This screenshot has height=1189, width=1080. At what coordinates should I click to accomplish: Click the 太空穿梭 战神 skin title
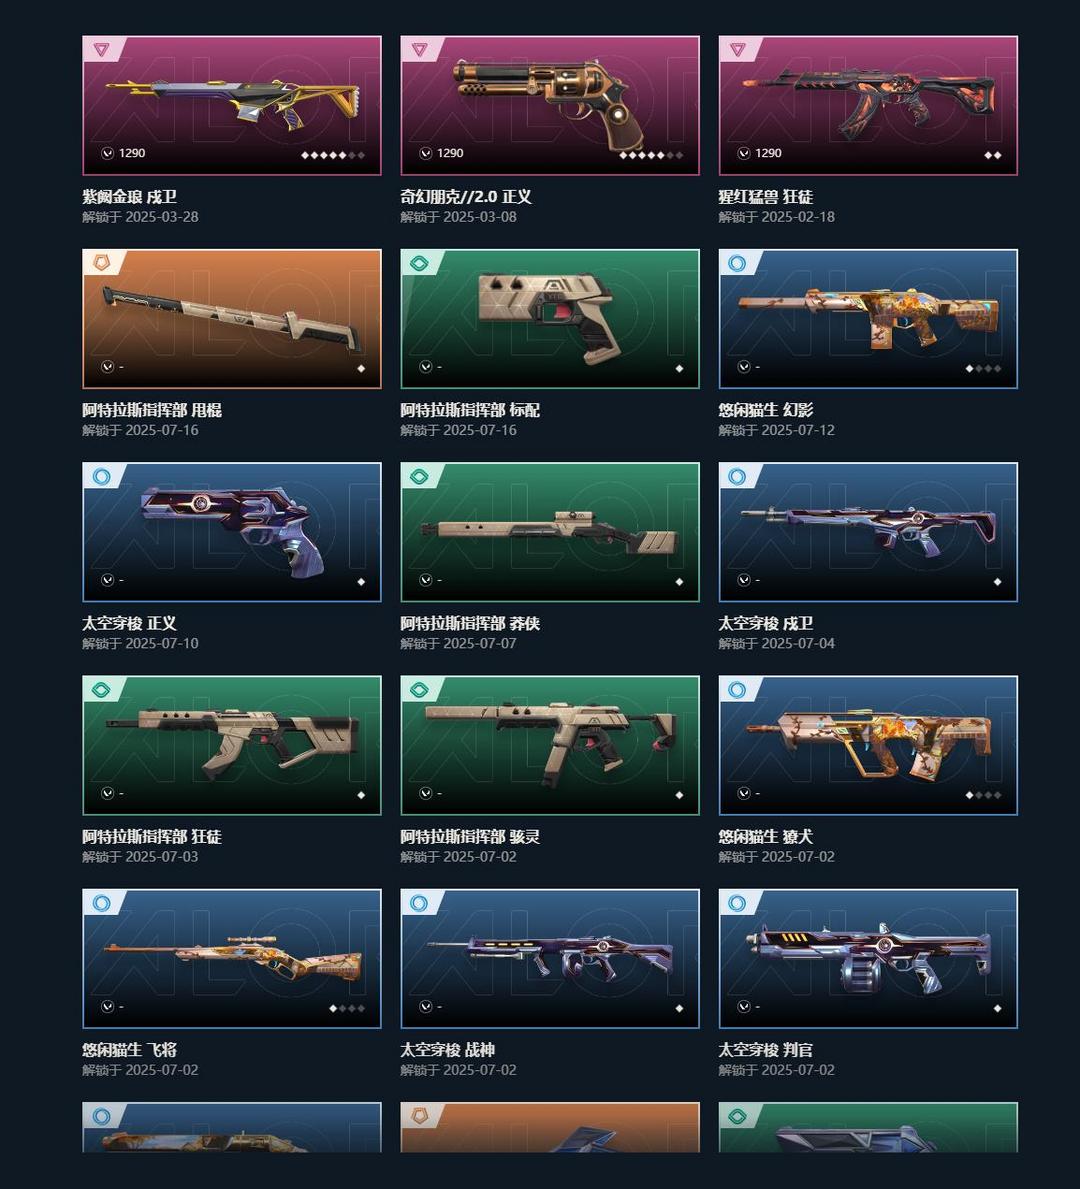click(447, 1049)
